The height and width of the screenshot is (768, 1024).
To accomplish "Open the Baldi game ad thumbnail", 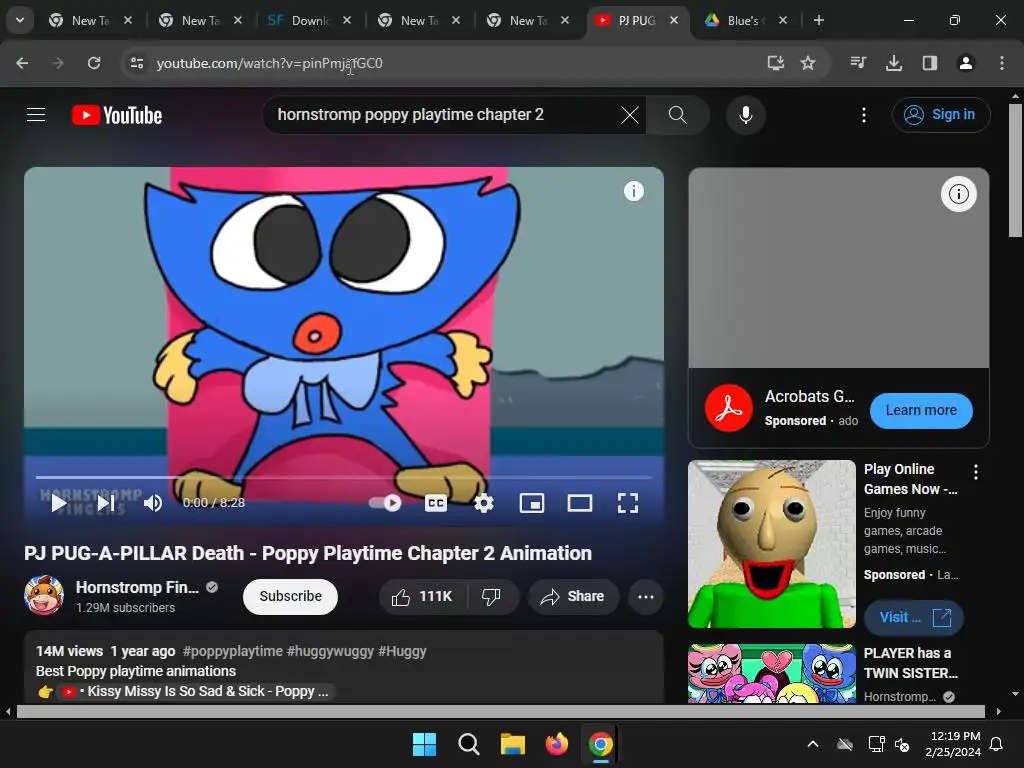I will pyautogui.click(x=771, y=544).
